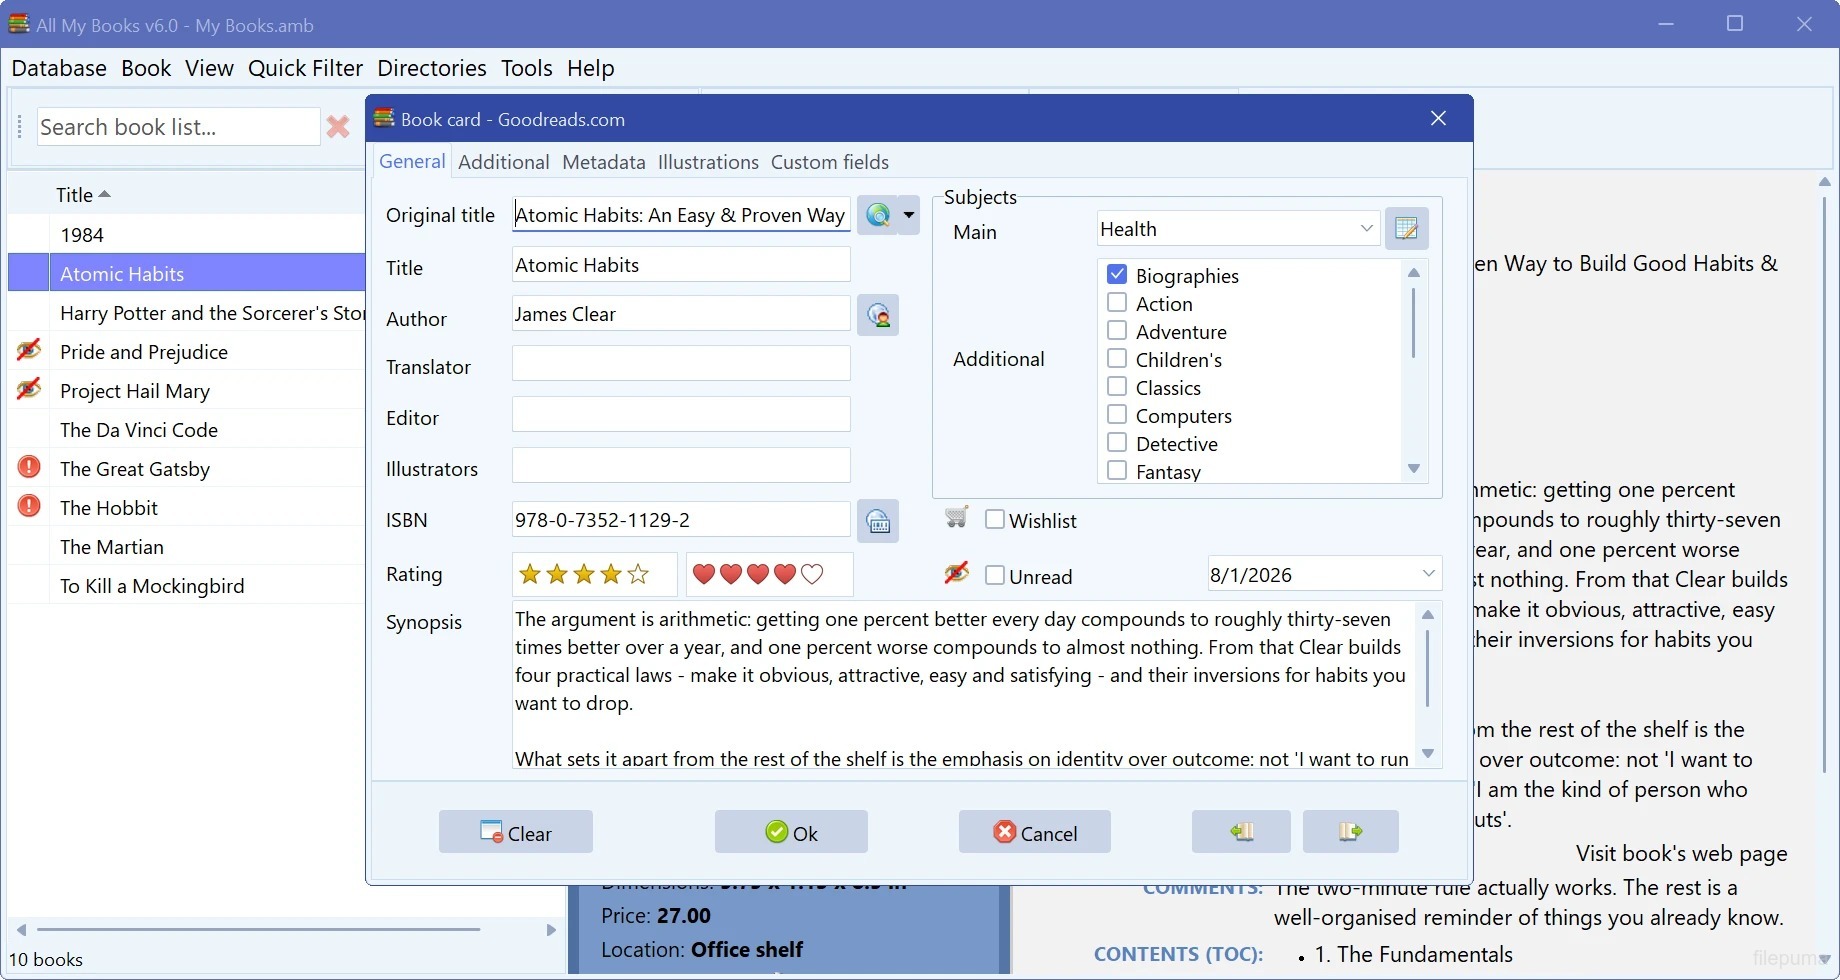Select The Martian in book list
Screen dimensions: 1840x980
pyautogui.click(x=112, y=547)
